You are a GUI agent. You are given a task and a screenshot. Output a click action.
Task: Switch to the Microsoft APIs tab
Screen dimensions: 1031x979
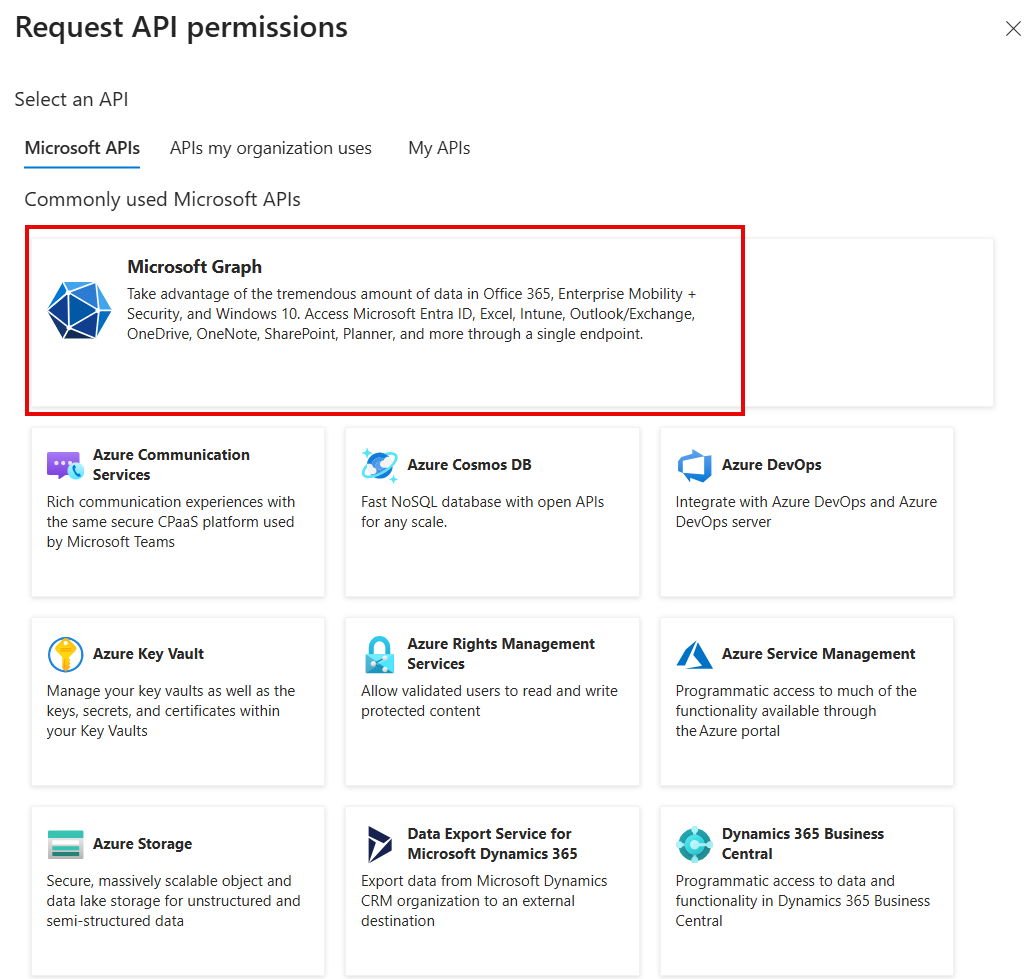81,147
